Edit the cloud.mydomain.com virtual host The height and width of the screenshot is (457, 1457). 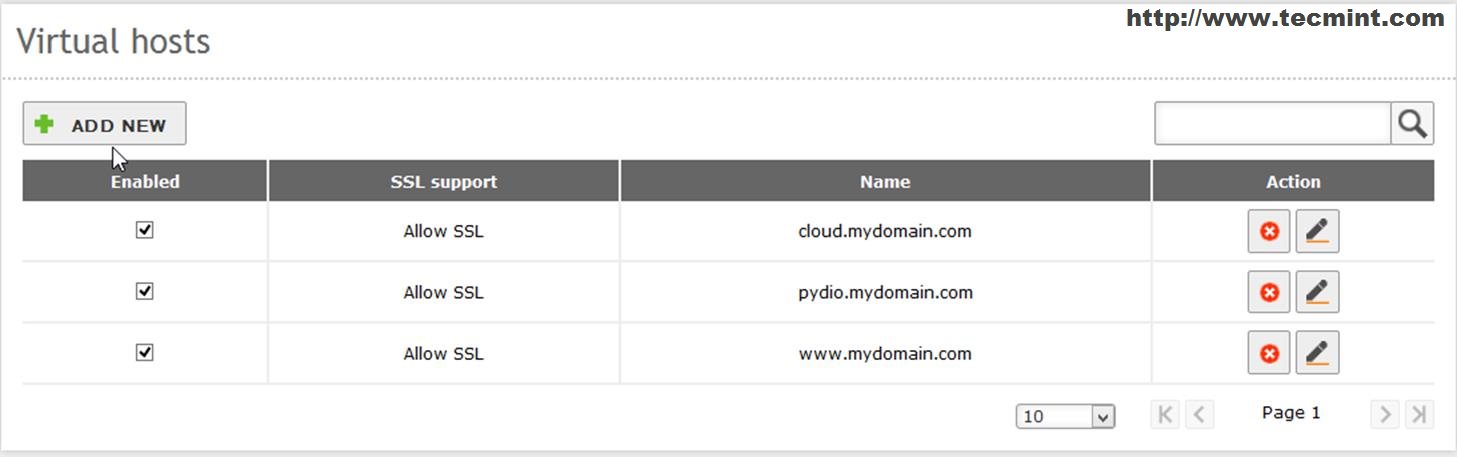(1317, 232)
